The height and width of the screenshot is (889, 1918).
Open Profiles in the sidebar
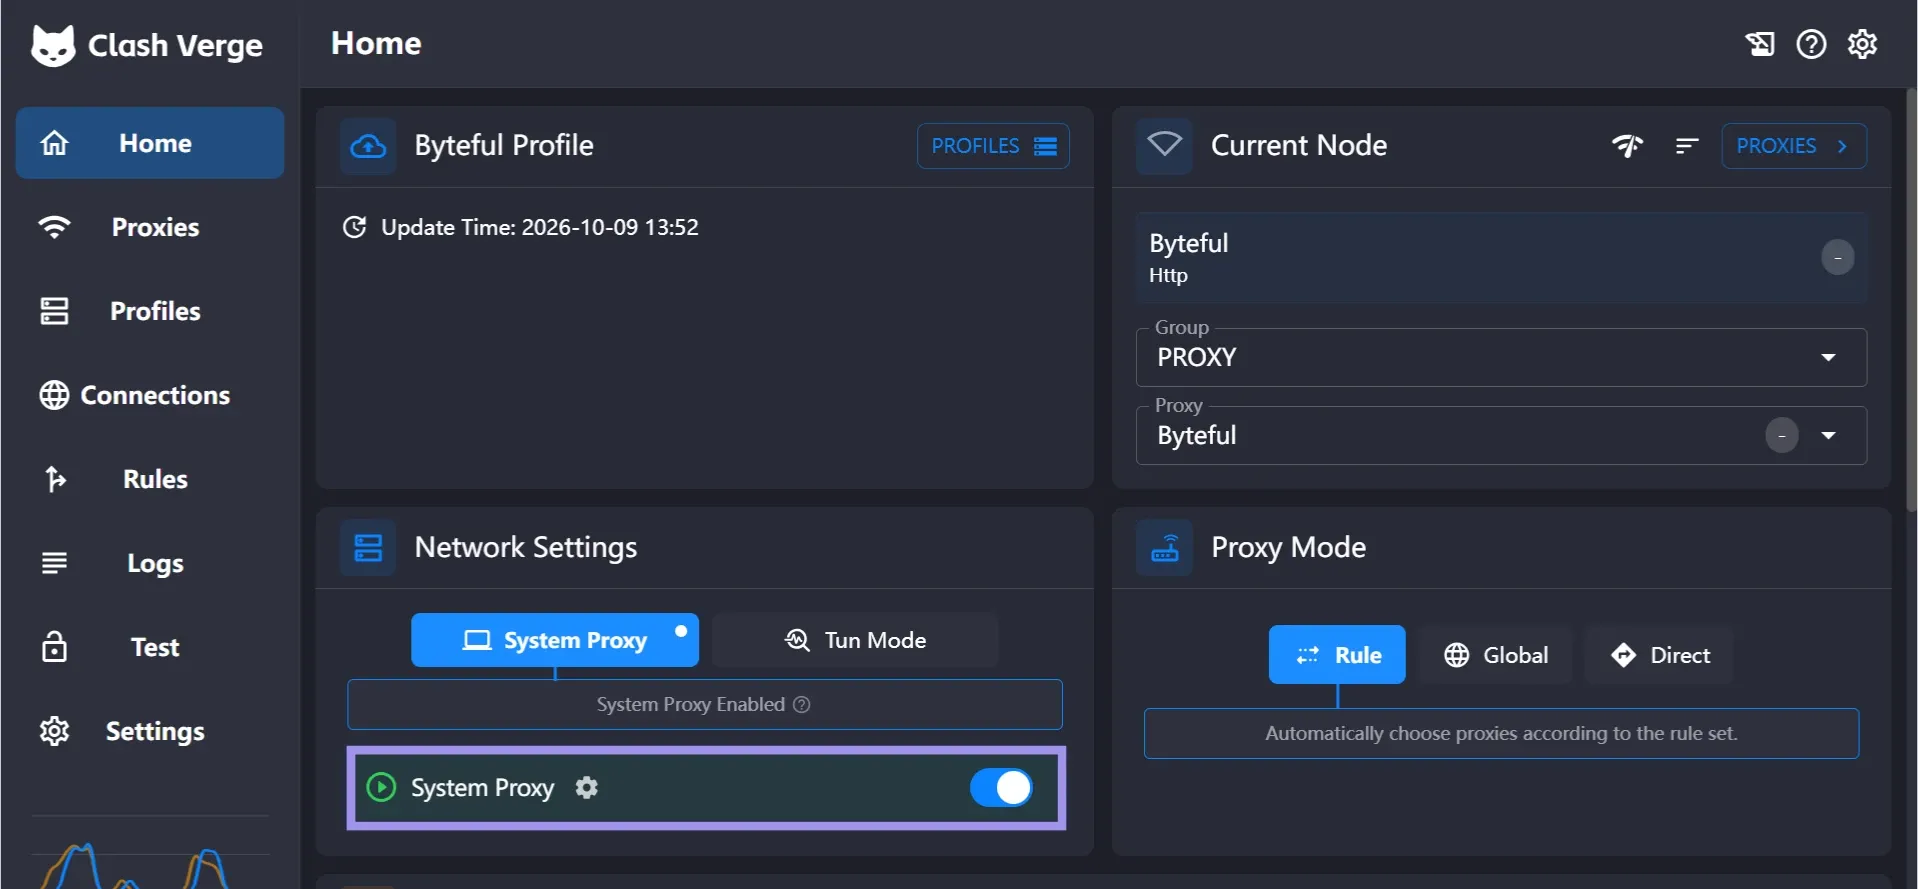150,311
